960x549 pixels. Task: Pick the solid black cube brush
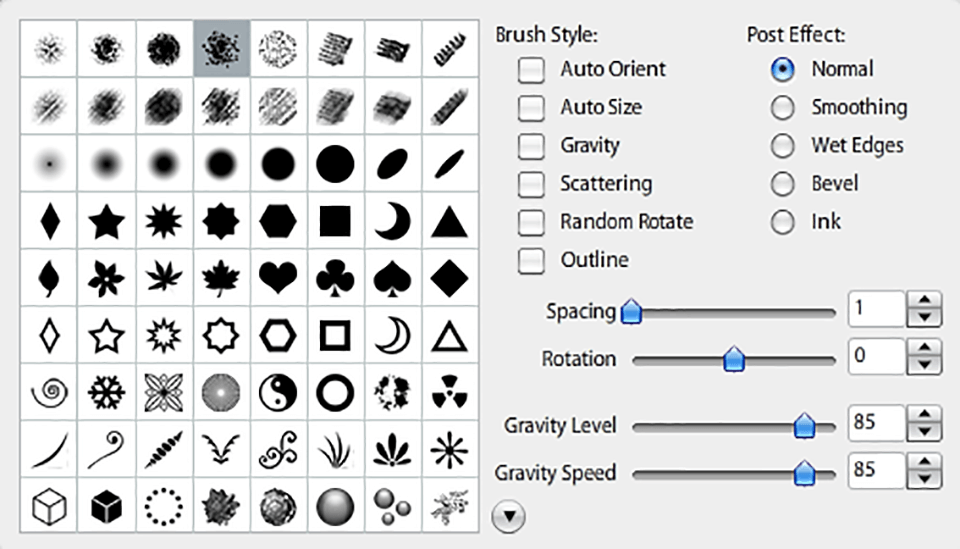tap(107, 507)
